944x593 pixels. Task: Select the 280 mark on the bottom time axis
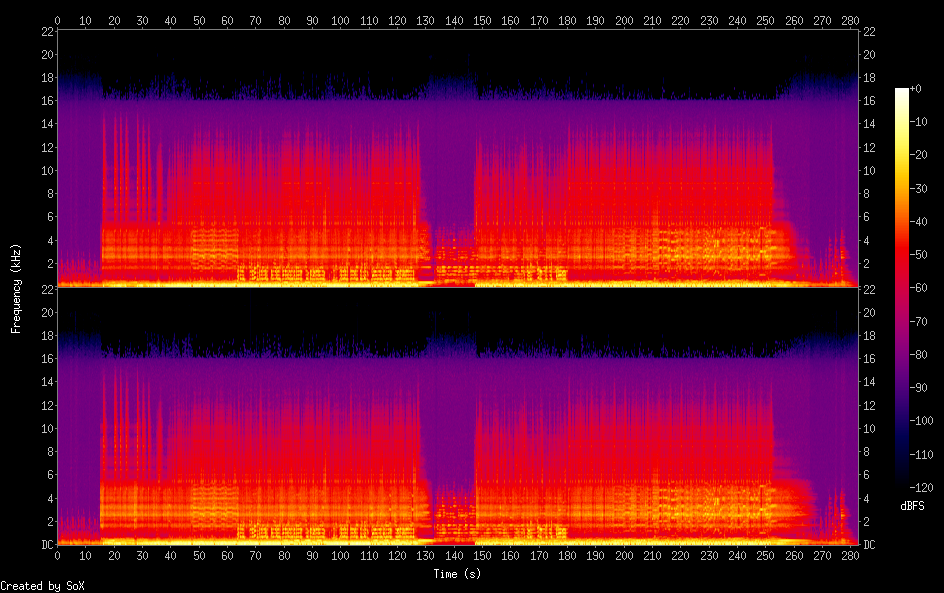(851, 555)
